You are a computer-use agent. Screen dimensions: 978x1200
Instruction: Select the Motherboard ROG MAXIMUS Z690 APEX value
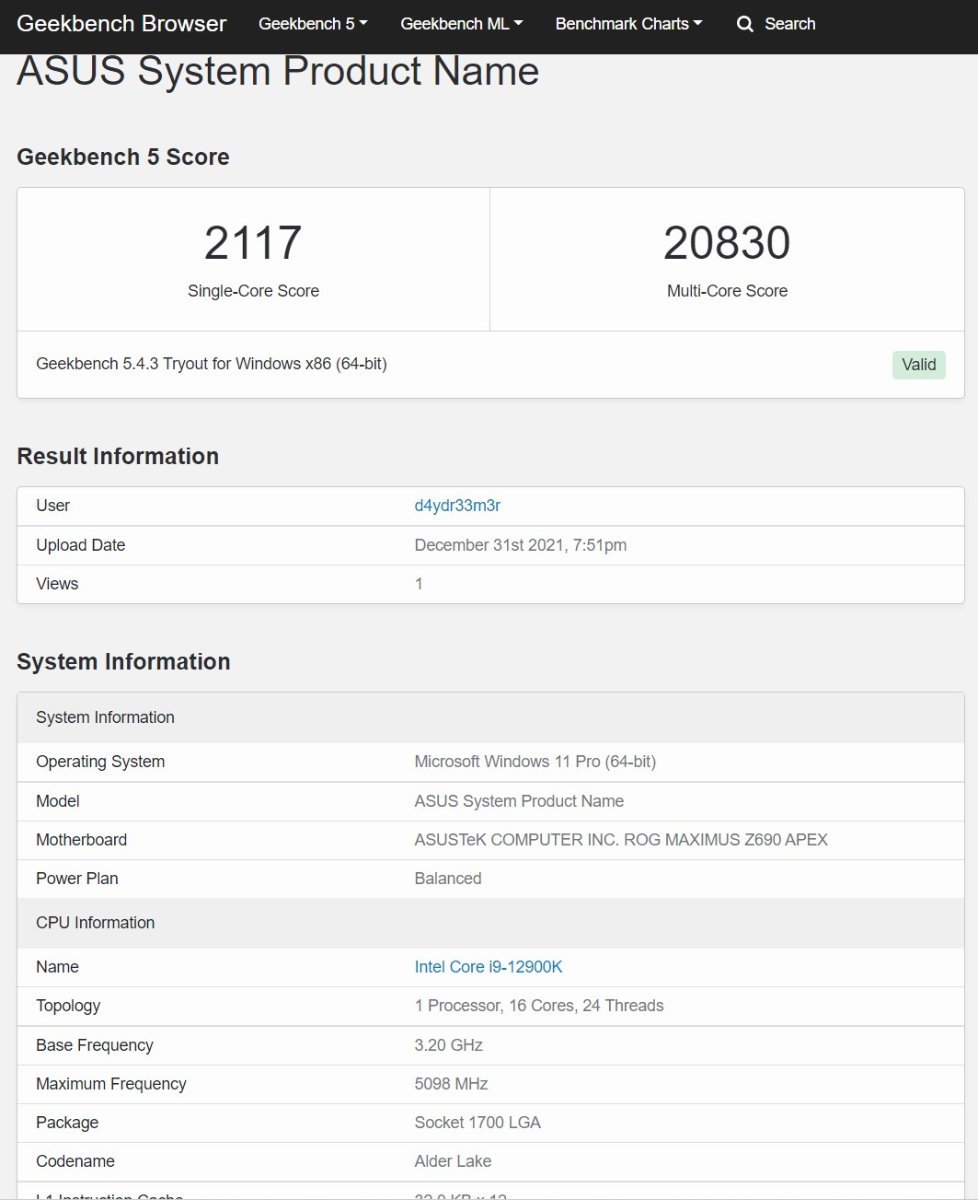[x=621, y=840]
